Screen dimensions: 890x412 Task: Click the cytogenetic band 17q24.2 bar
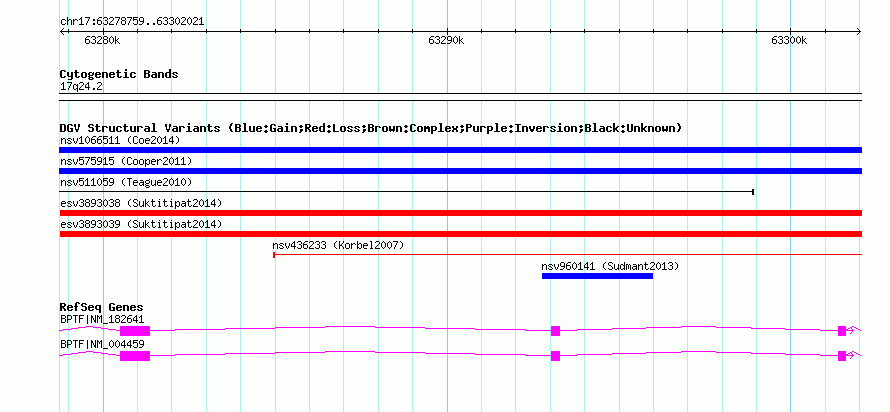coord(460,97)
